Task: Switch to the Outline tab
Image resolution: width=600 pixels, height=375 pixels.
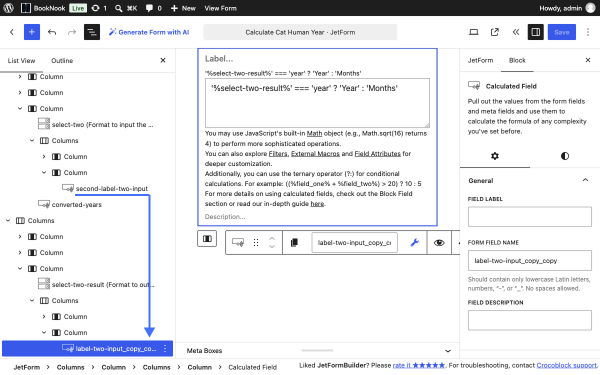Action: click(62, 60)
